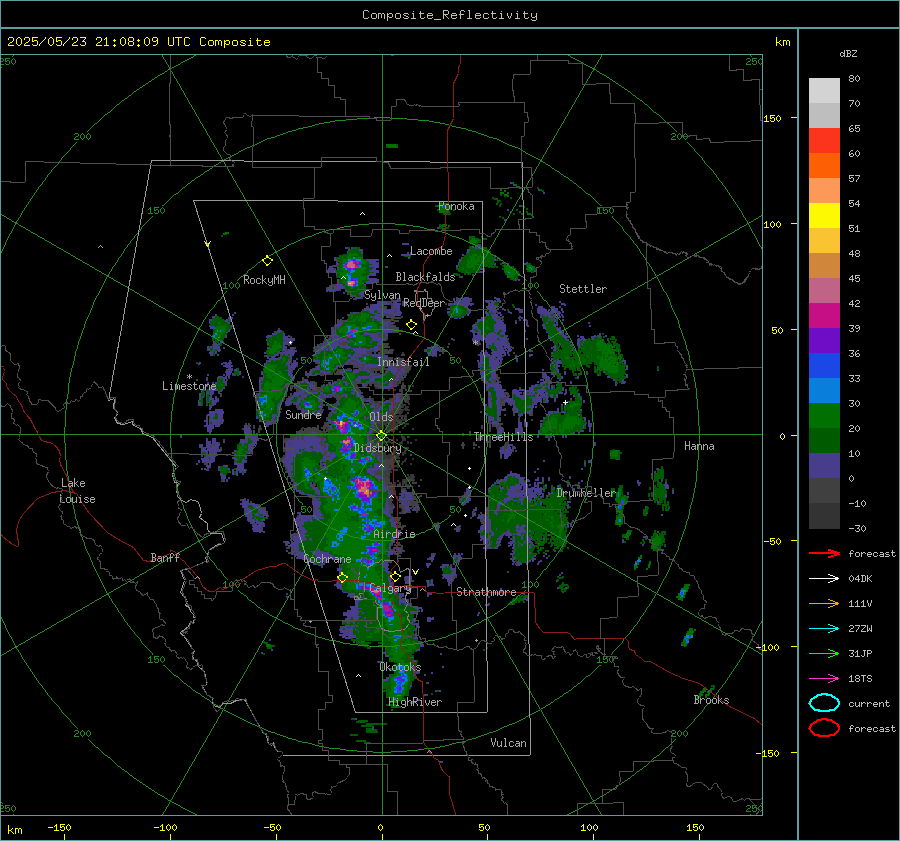The height and width of the screenshot is (841, 900).
Task: Click the Drumheller label
Action: pos(586,493)
